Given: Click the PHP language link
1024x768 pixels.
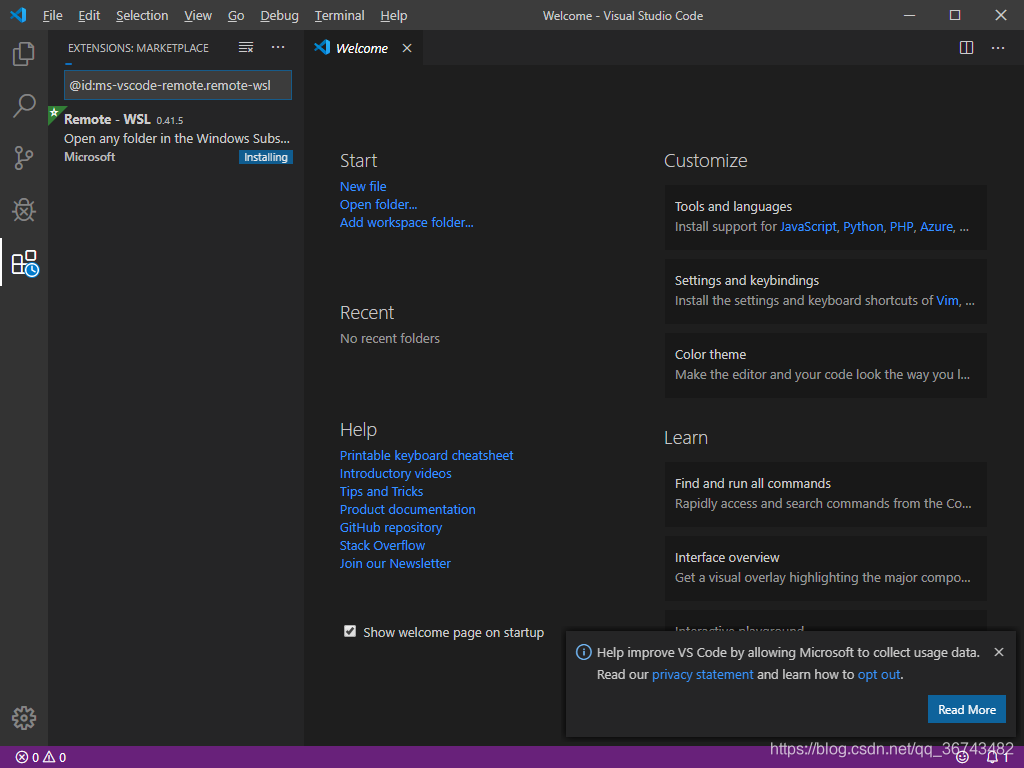Looking at the screenshot, I should (901, 227).
